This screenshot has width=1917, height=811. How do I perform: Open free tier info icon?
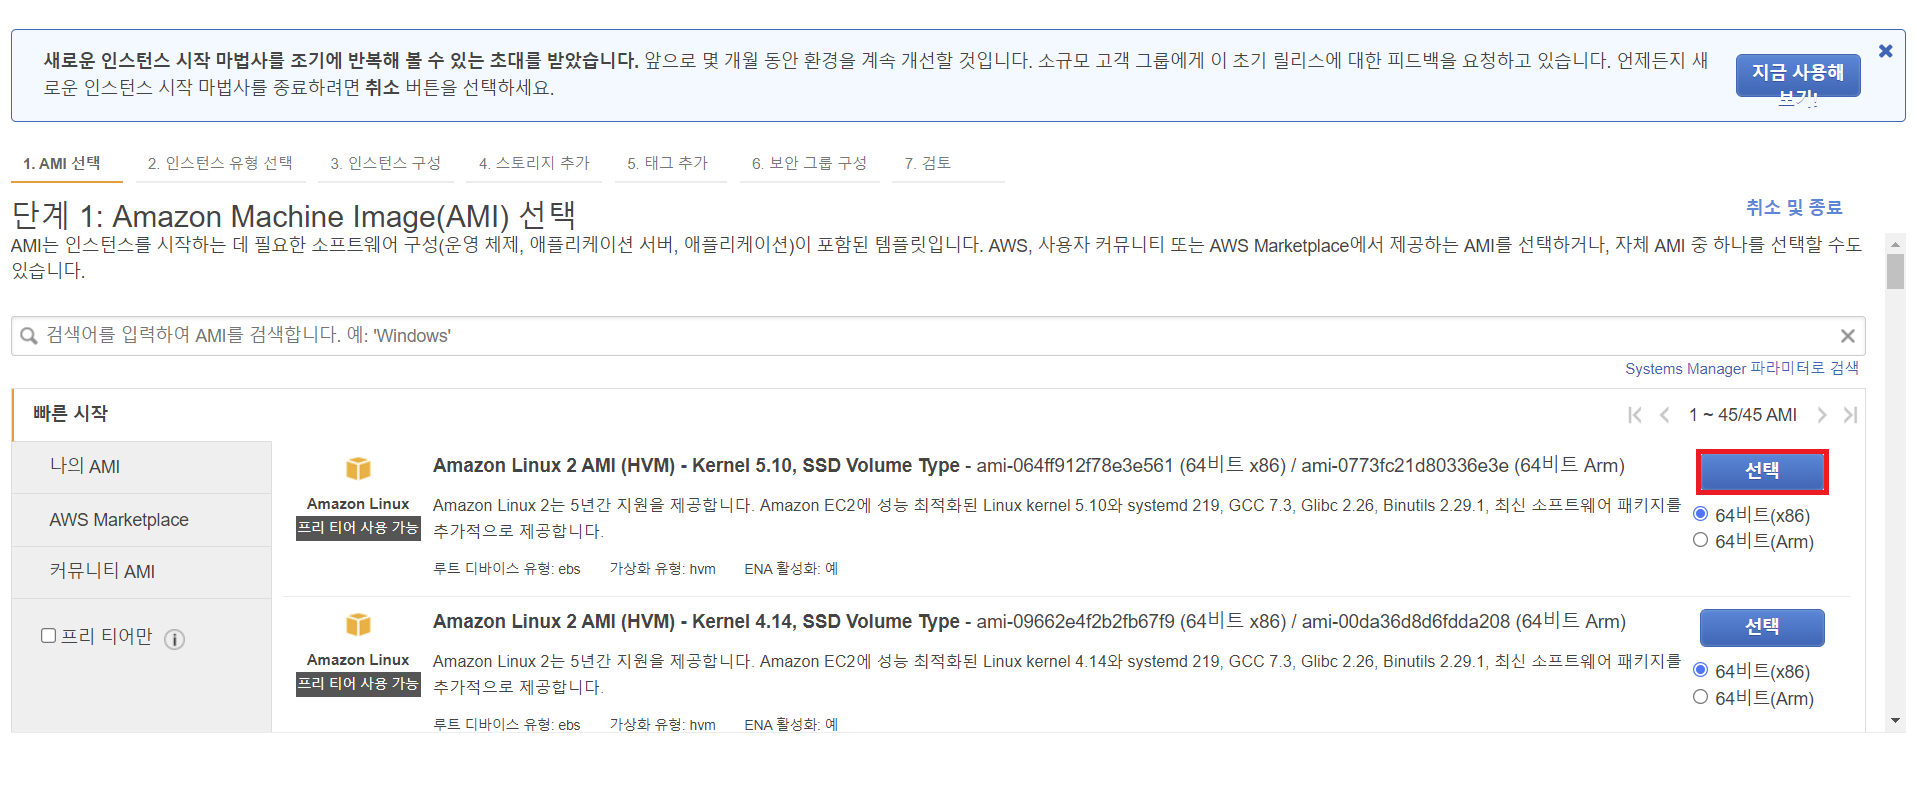(x=174, y=640)
